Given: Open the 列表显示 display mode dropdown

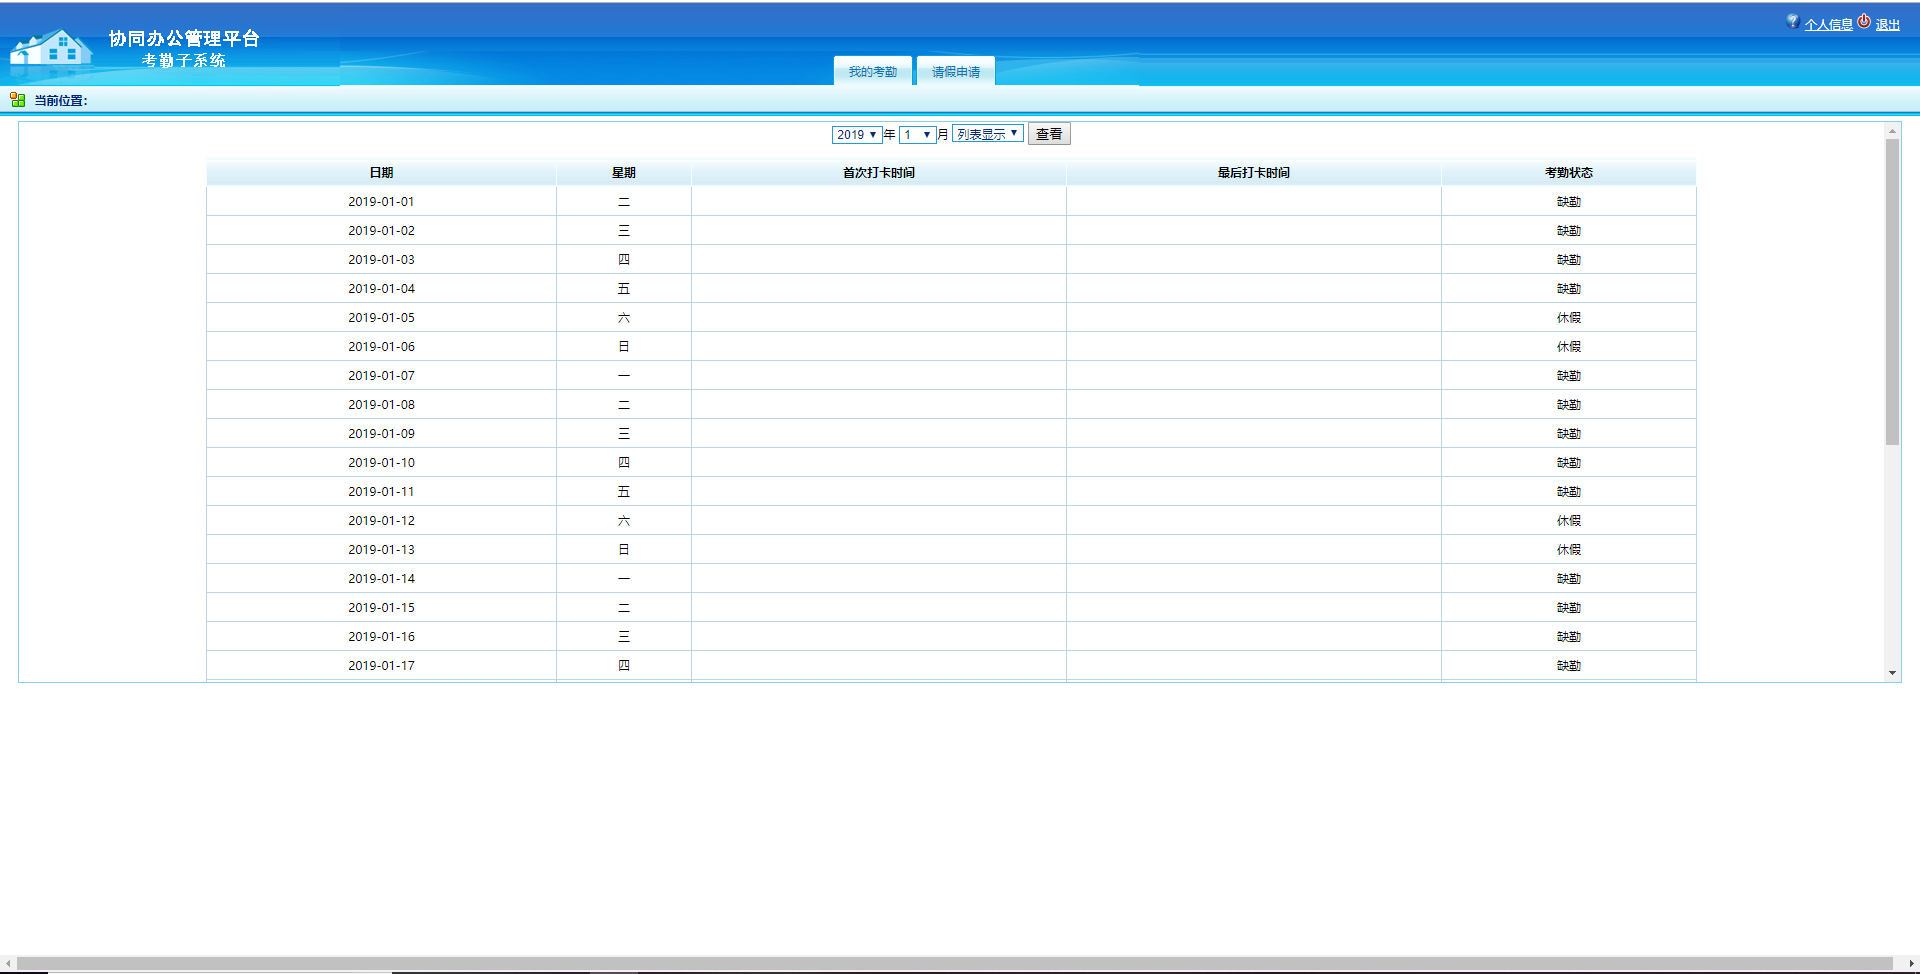Looking at the screenshot, I should [x=988, y=134].
